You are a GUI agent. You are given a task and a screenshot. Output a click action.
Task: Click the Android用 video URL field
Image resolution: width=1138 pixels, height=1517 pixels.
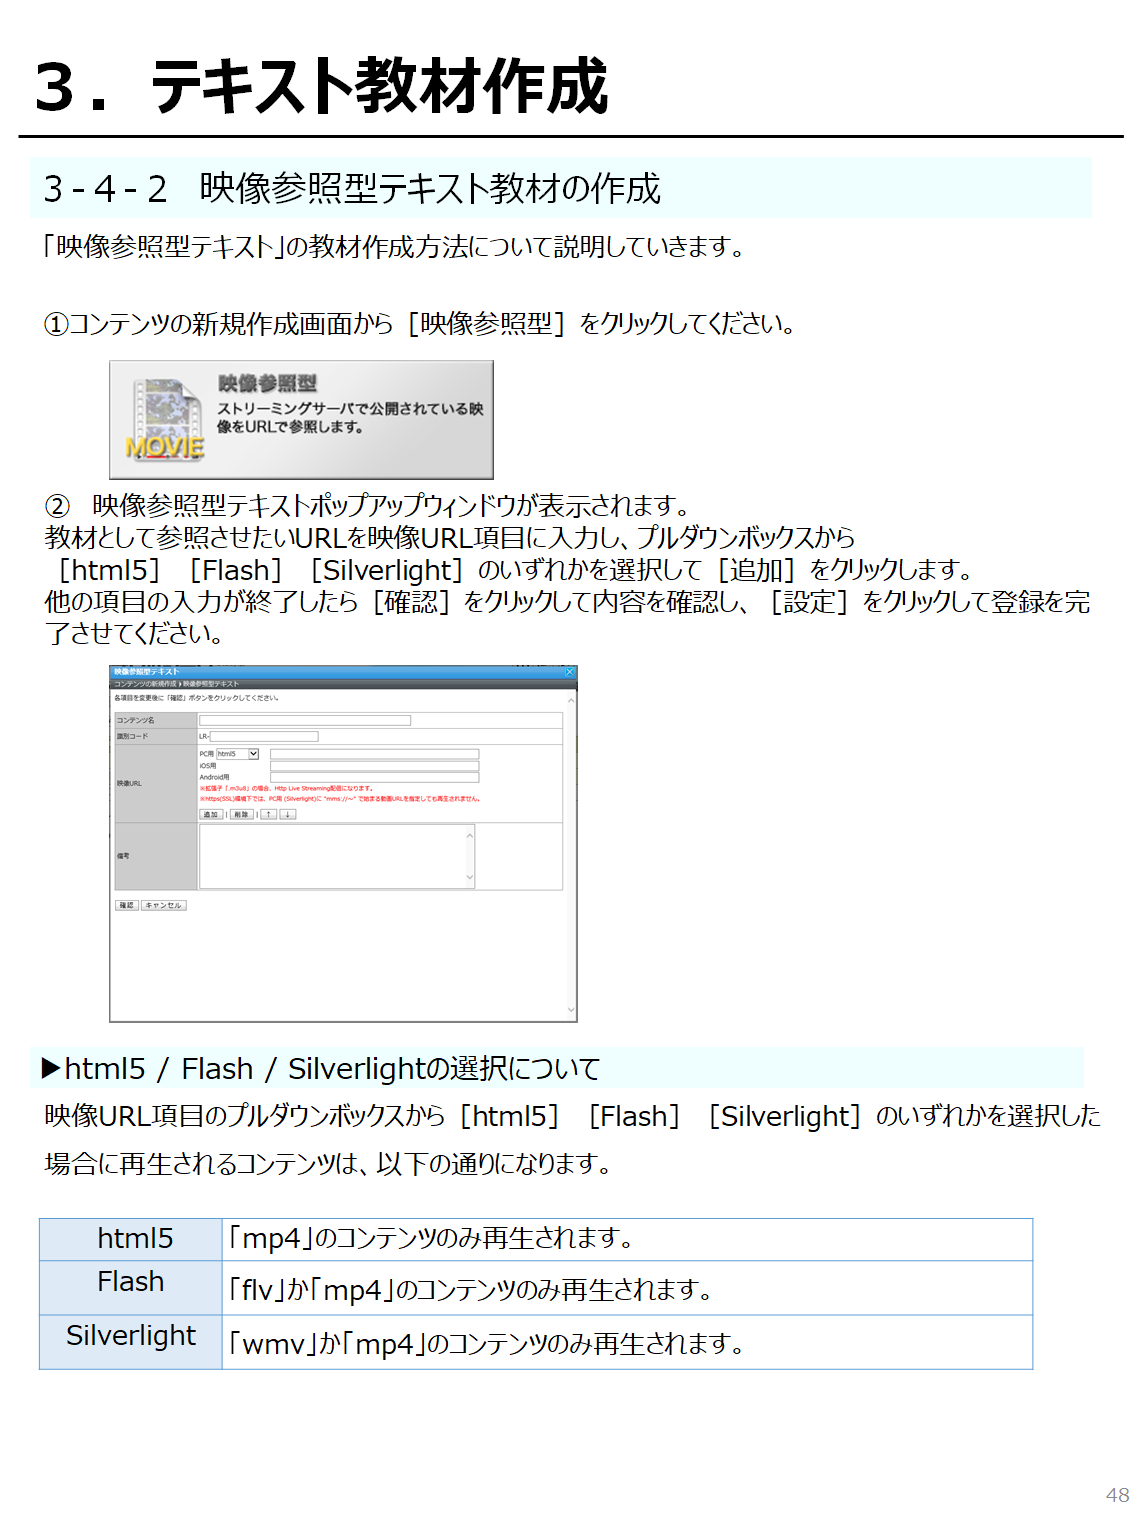pos(374,777)
